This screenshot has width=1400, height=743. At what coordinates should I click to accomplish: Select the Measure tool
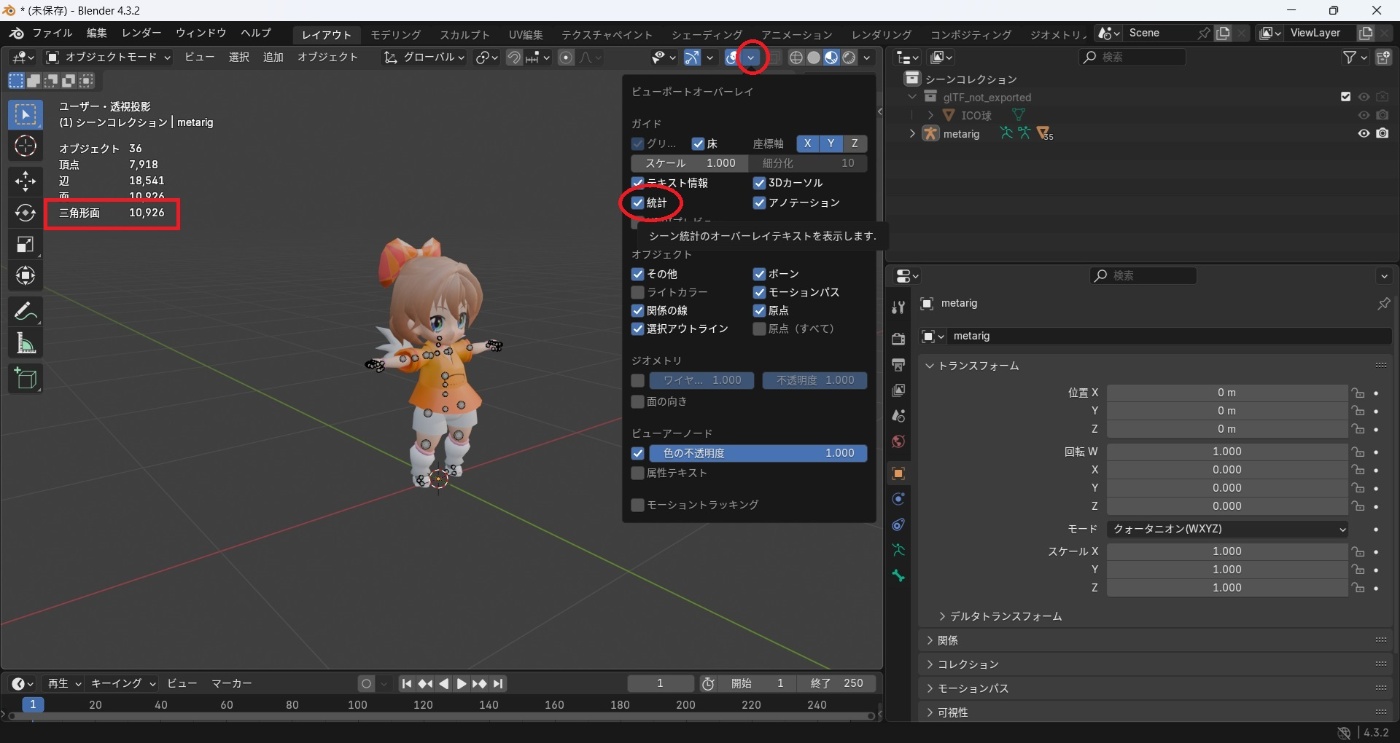pos(26,343)
